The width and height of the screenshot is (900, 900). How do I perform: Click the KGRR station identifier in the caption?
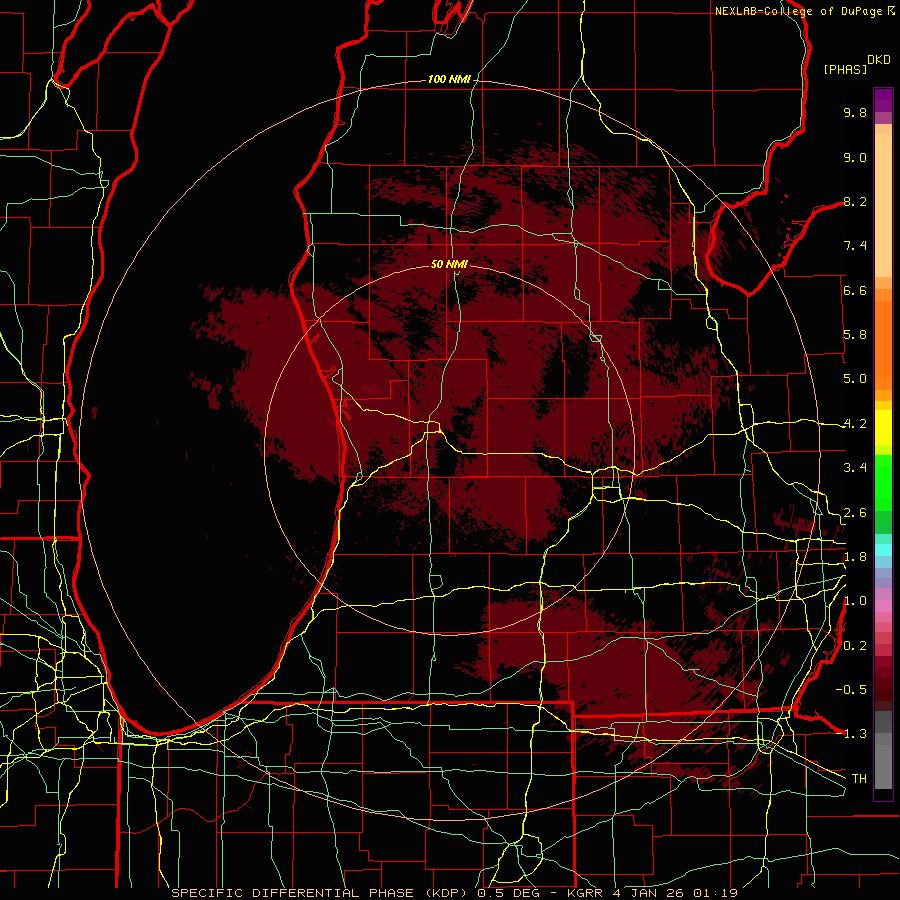[x=584, y=893]
